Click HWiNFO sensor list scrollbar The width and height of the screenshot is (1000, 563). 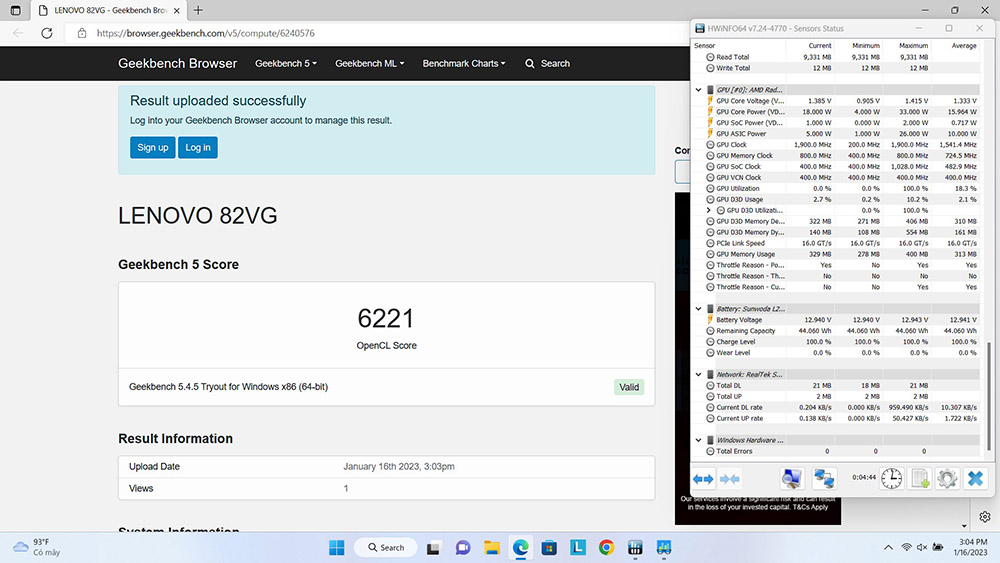pos(989,395)
